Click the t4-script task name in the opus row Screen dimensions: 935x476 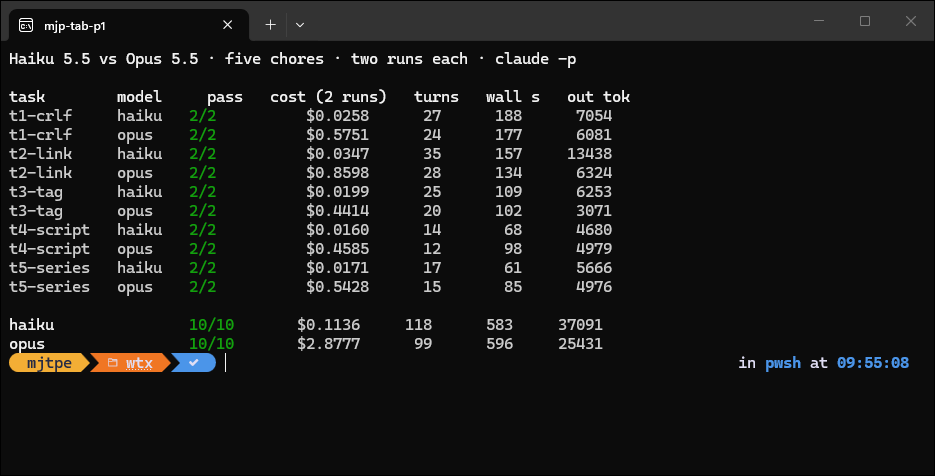pyautogui.click(x=49, y=249)
